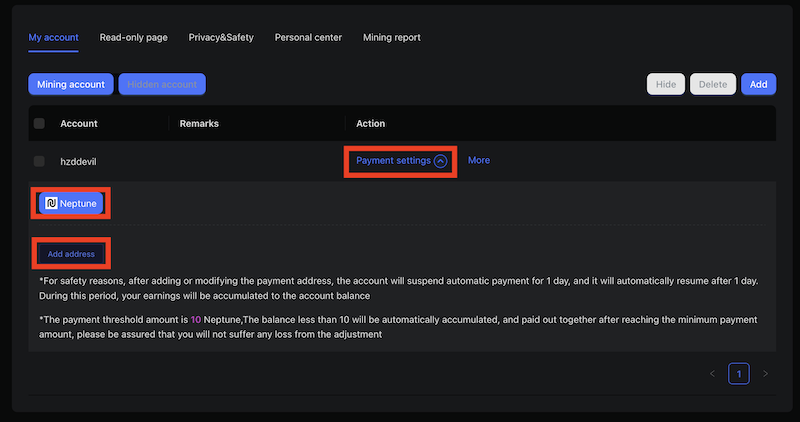Open the More actions menu

pyautogui.click(x=478, y=160)
